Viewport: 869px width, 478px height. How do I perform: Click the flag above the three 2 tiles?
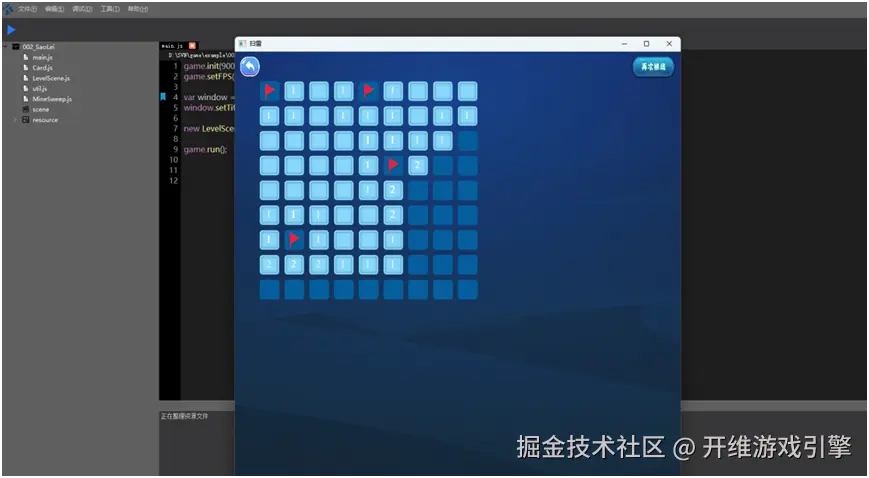pyautogui.click(x=294, y=240)
